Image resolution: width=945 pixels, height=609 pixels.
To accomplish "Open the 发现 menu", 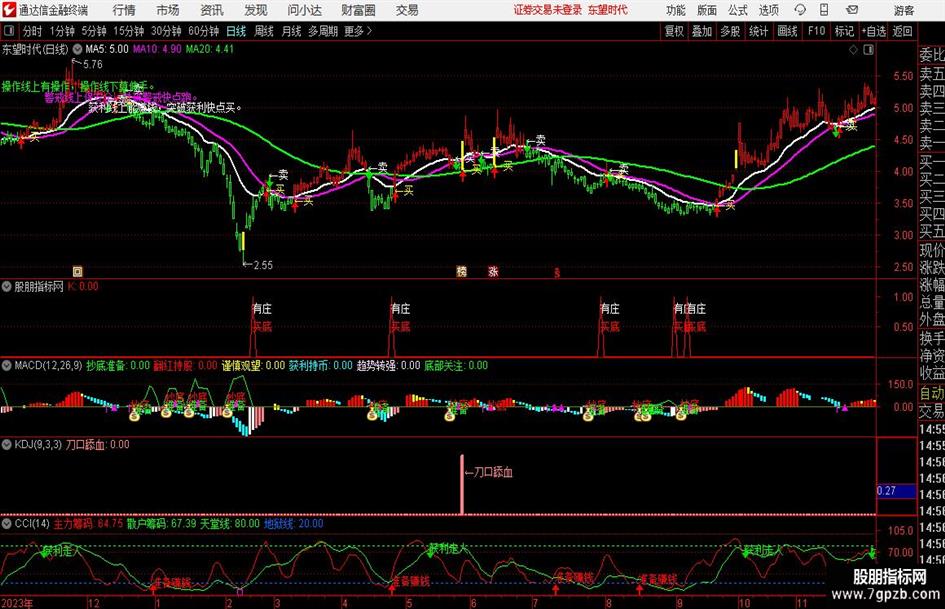I will pos(256,10).
